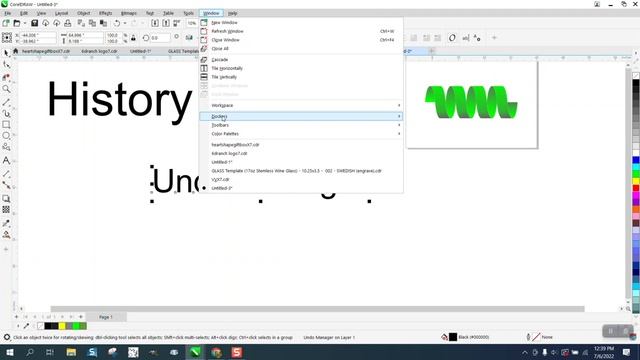Toggle the lock ratio padlock
The image size is (640, 360).
133,38
